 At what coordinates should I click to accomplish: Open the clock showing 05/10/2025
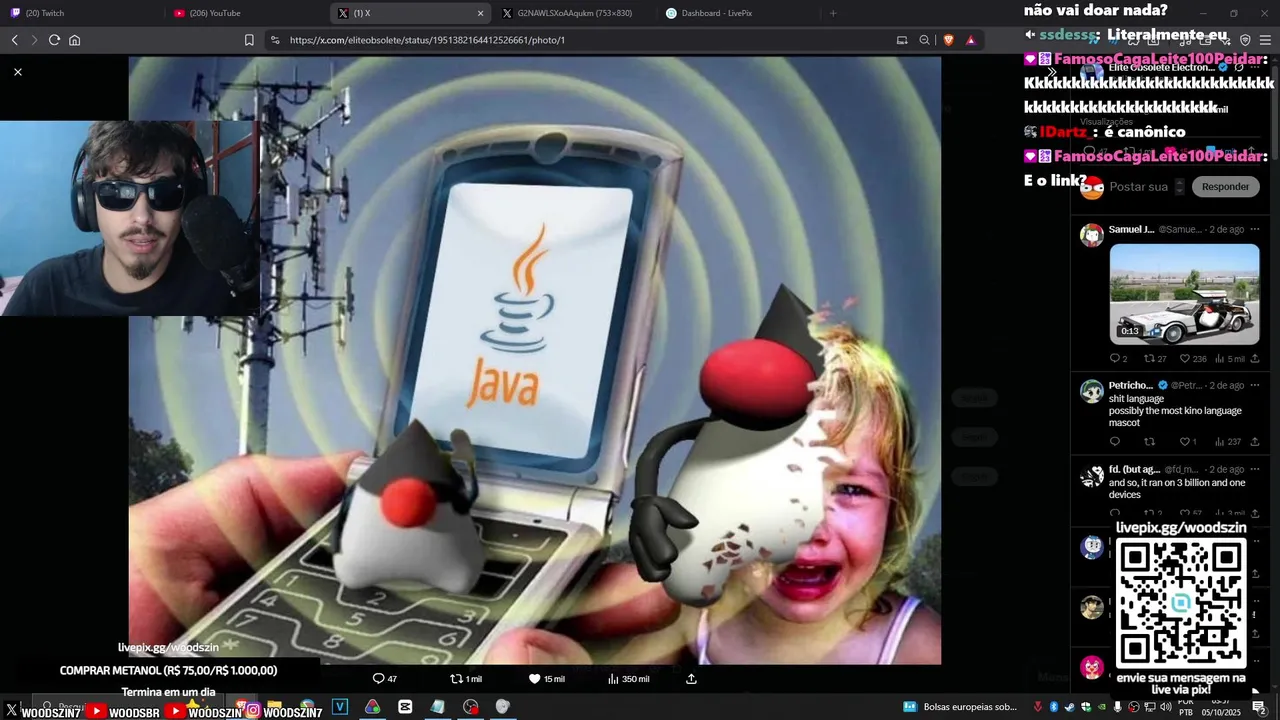[x=1222, y=708]
